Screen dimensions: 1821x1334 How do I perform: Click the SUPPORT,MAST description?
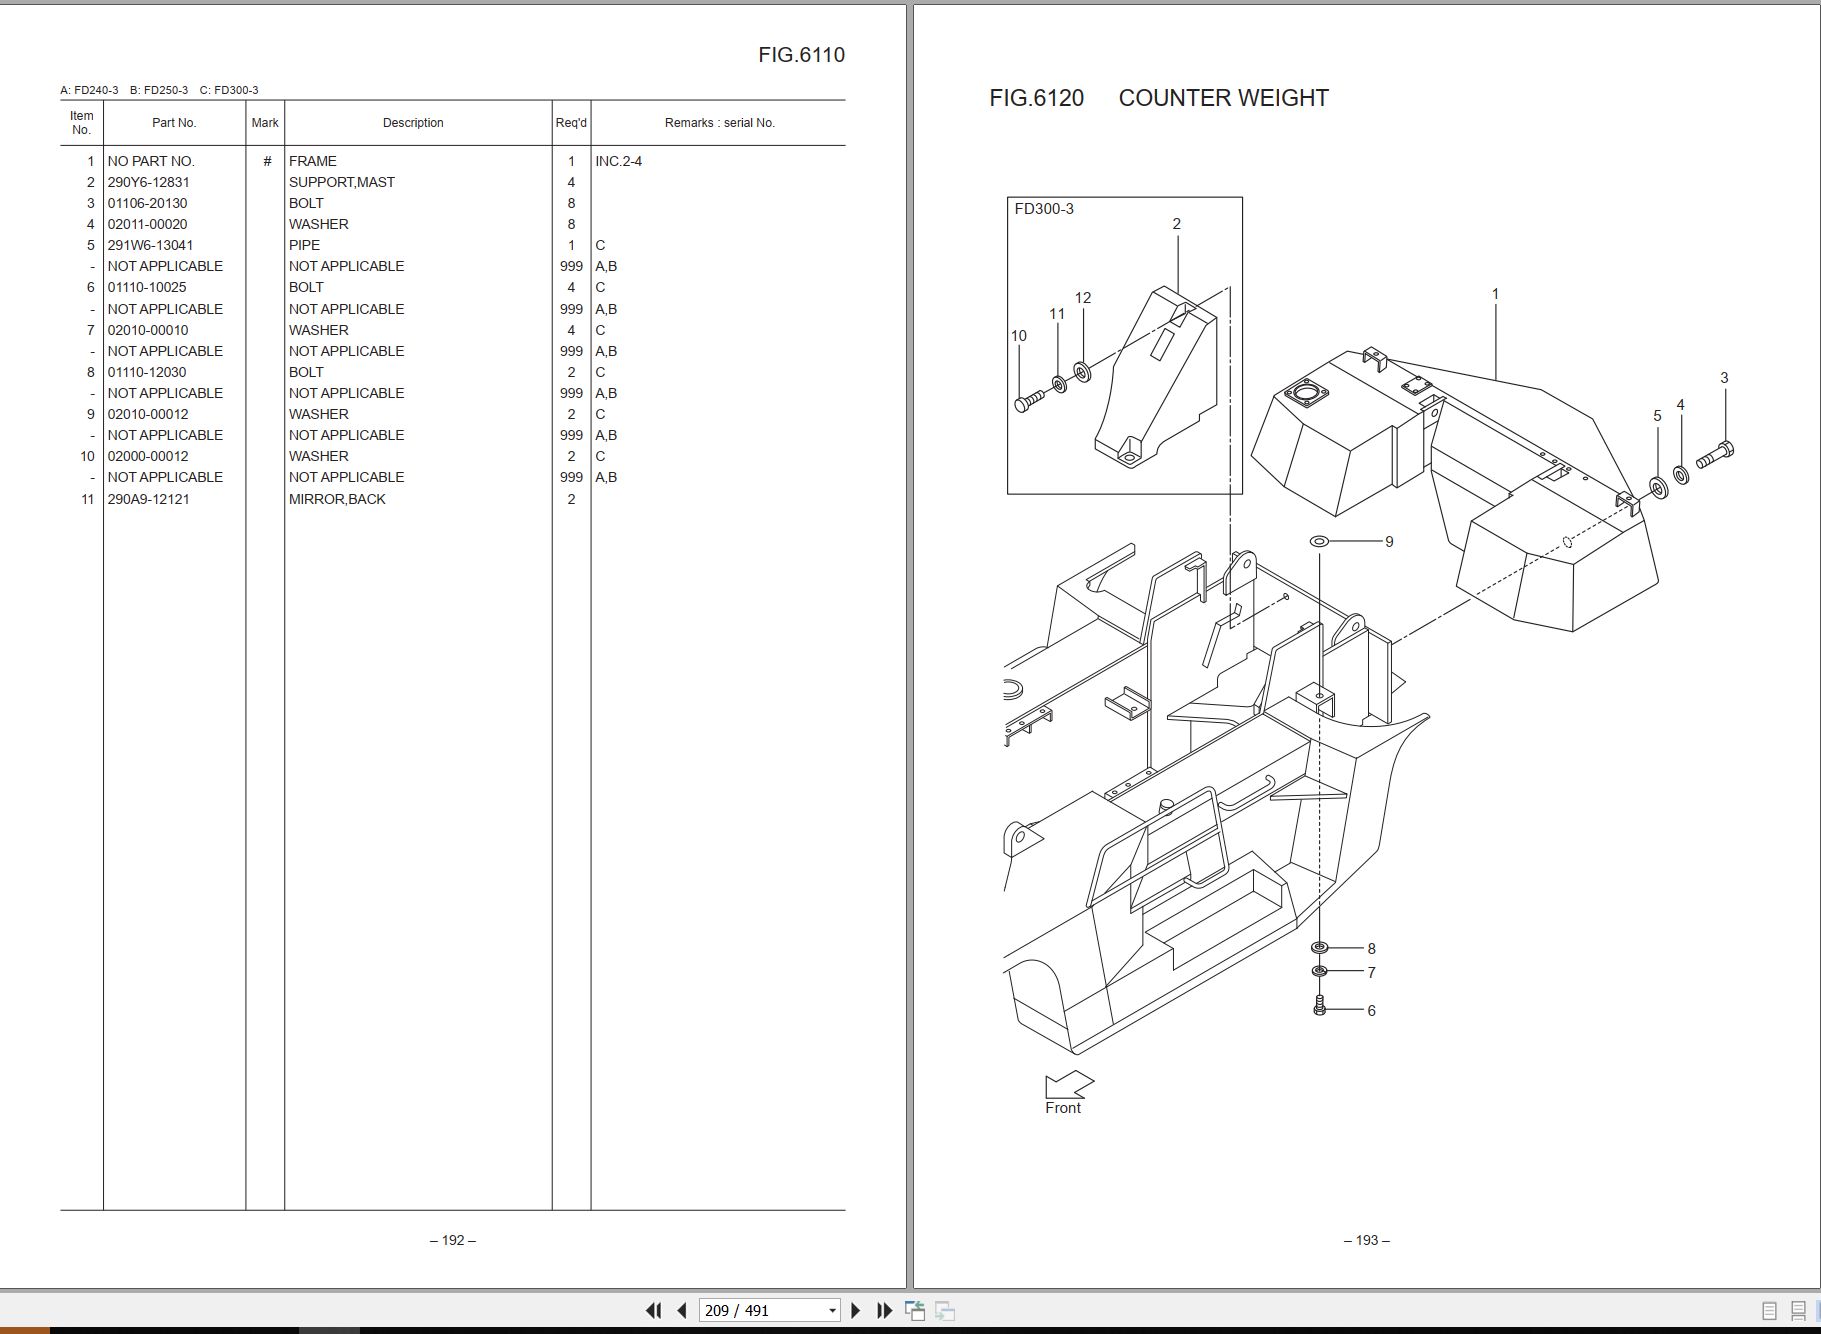(x=341, y=182)
